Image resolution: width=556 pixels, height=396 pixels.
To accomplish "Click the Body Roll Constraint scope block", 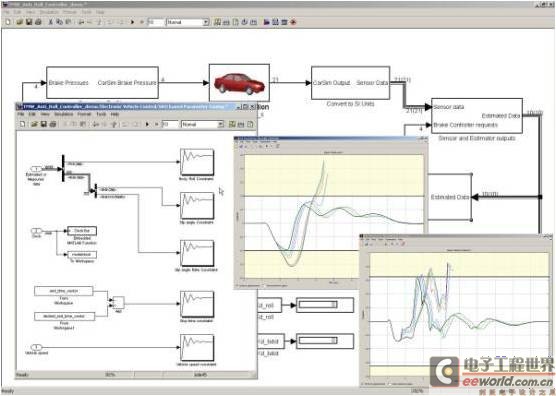I will (197, 162).
